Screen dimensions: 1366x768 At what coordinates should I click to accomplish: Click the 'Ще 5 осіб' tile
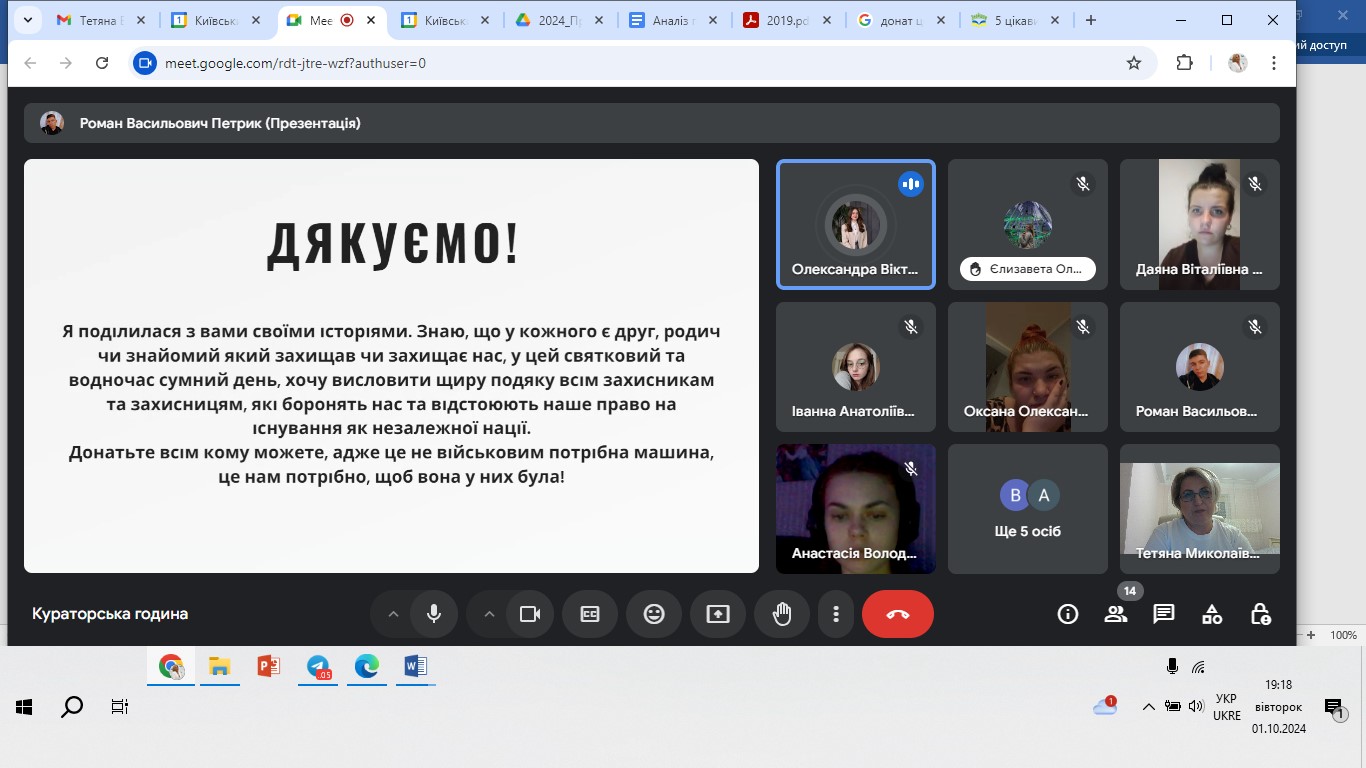tap(1028, 509)
